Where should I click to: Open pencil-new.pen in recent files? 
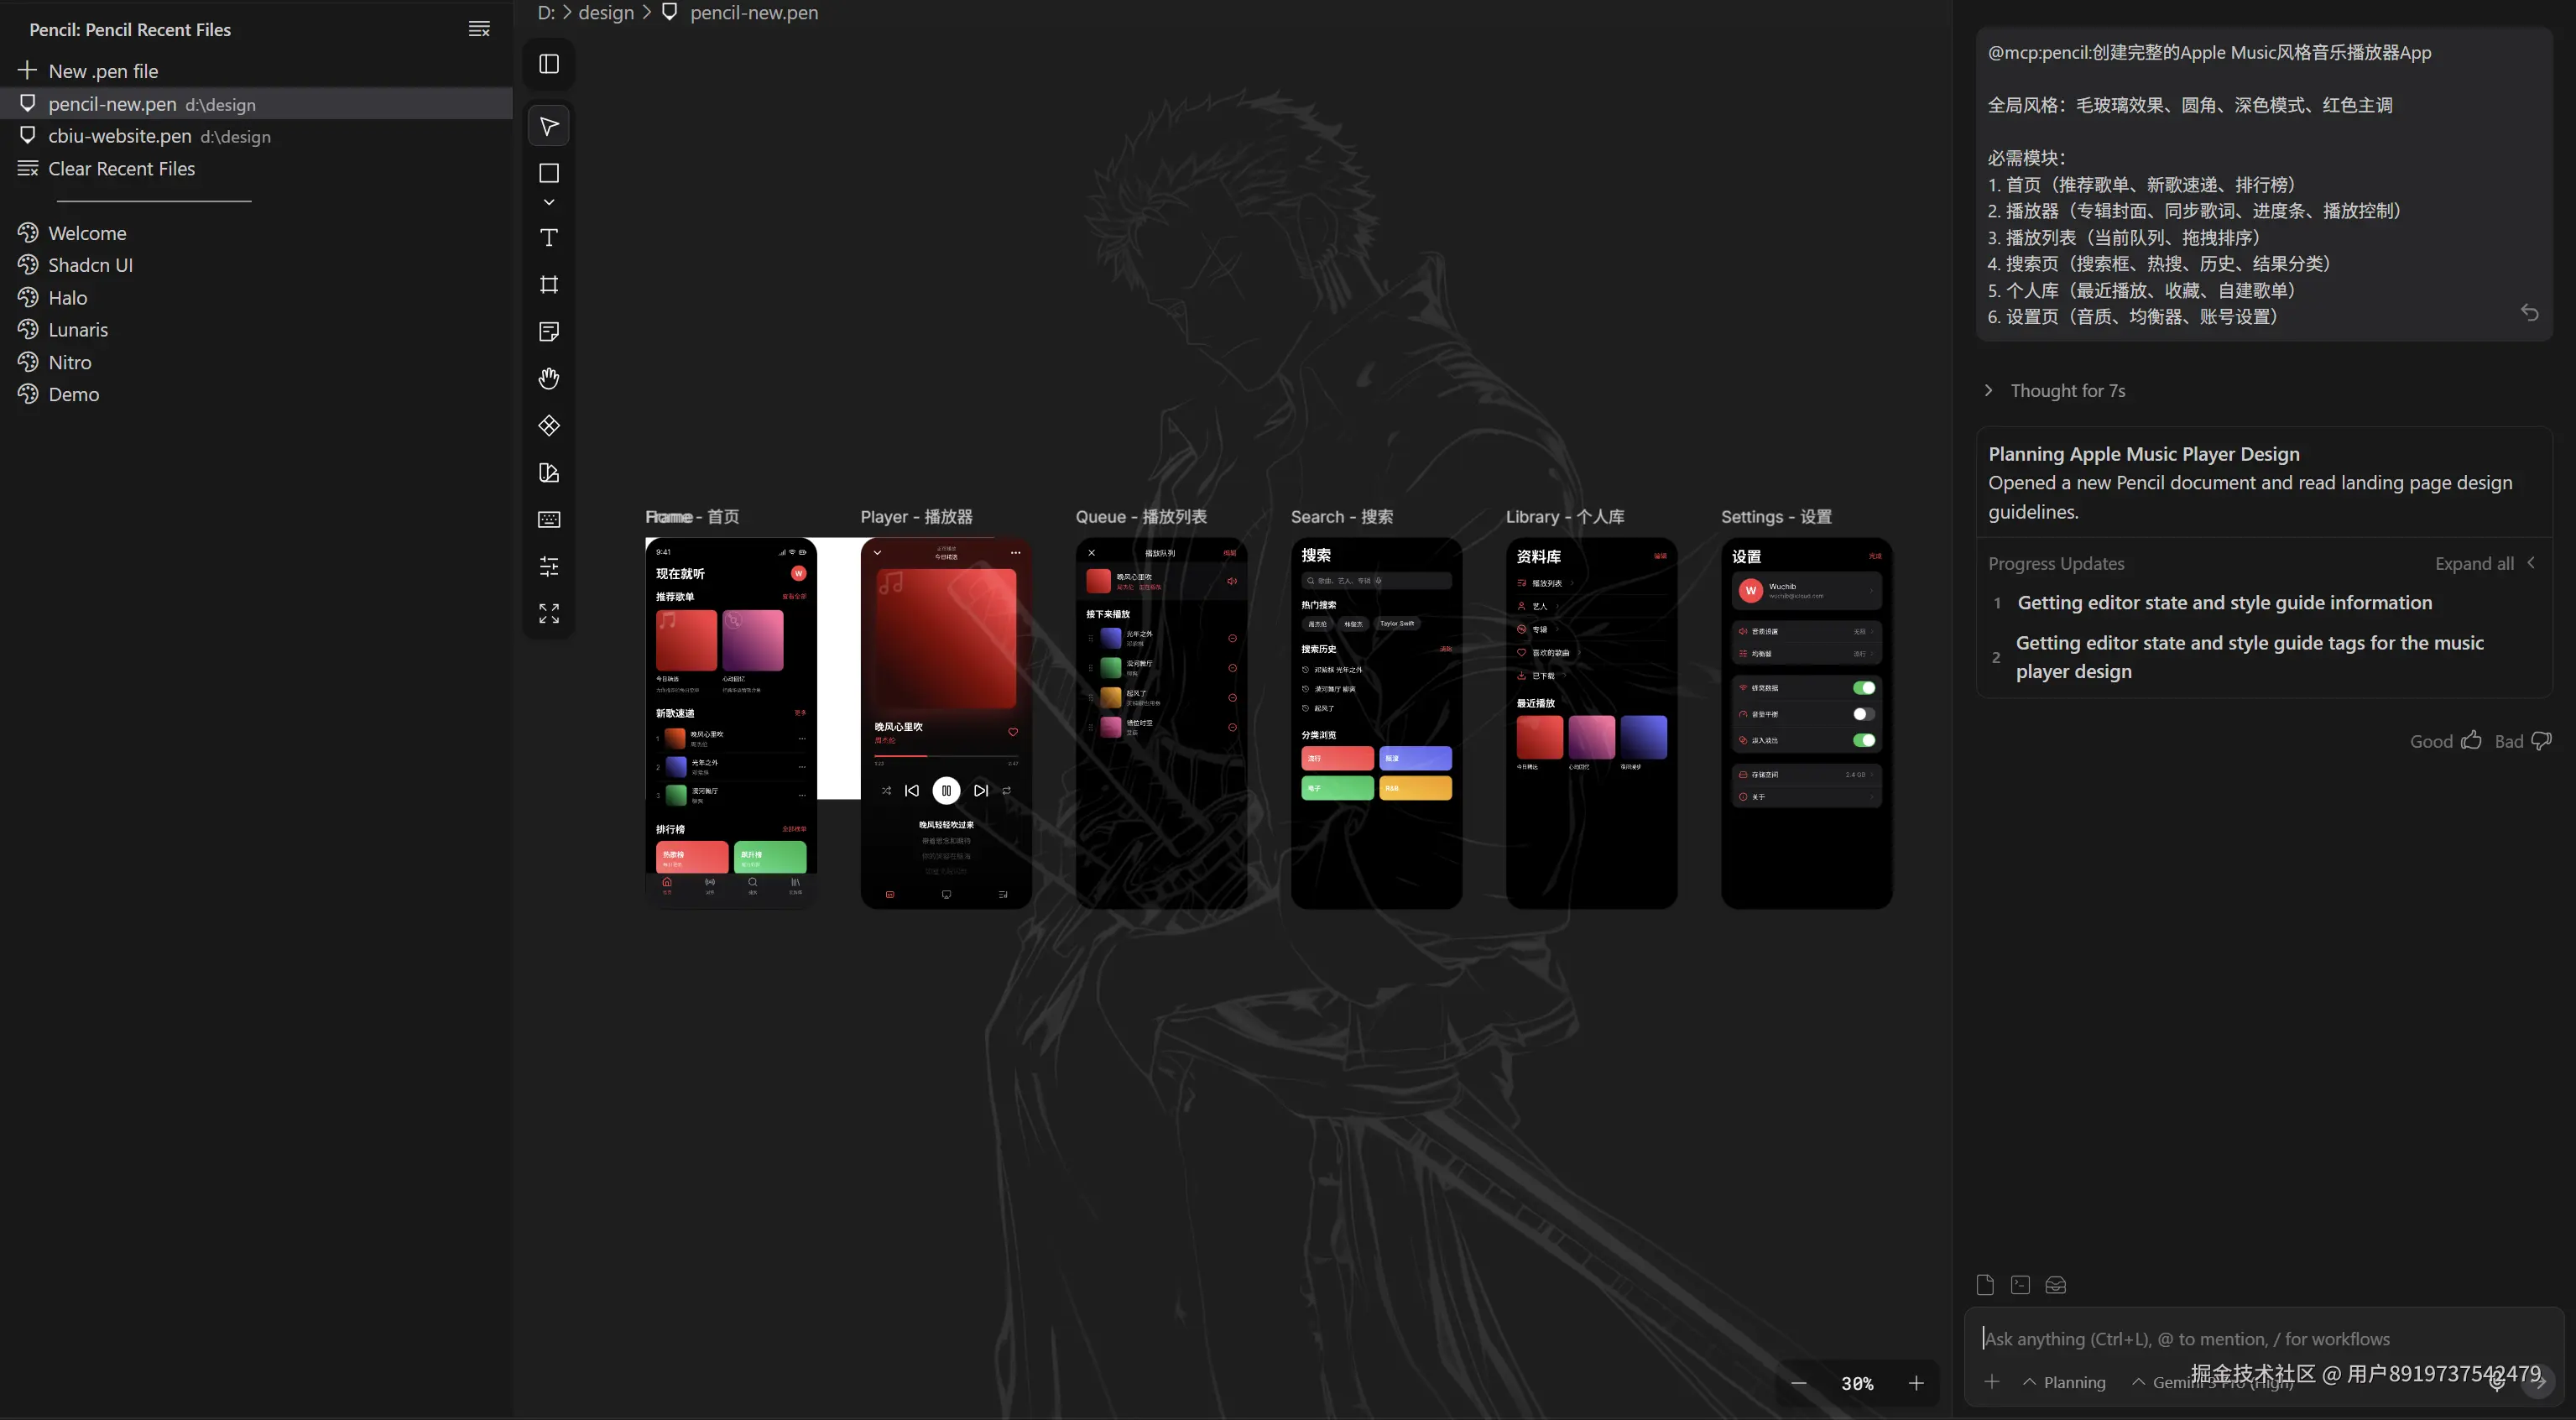113,104
